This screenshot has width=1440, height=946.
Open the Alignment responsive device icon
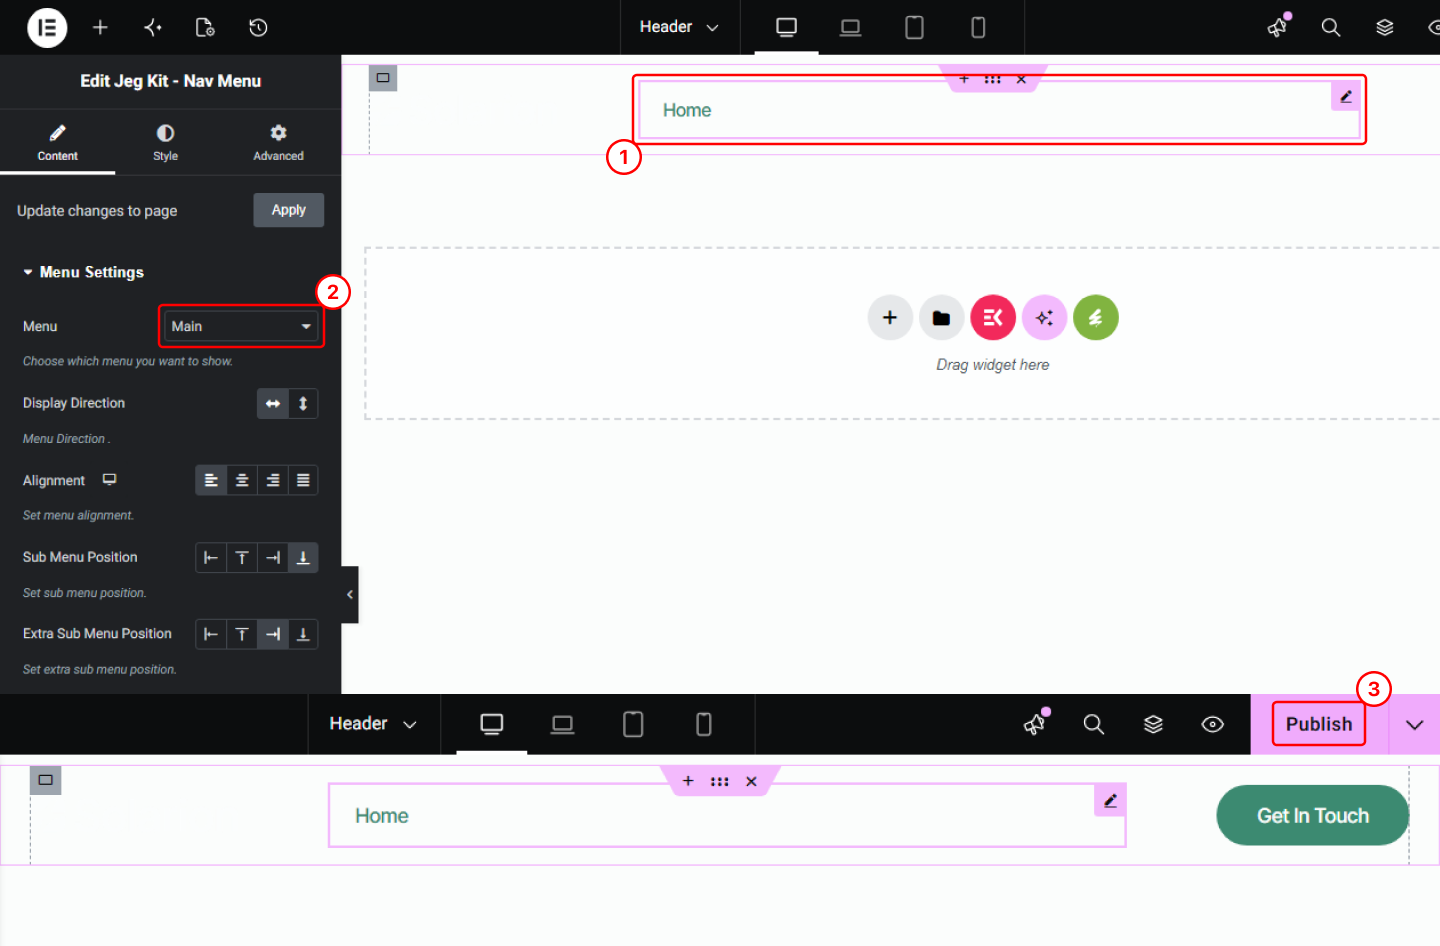point(110,480)
